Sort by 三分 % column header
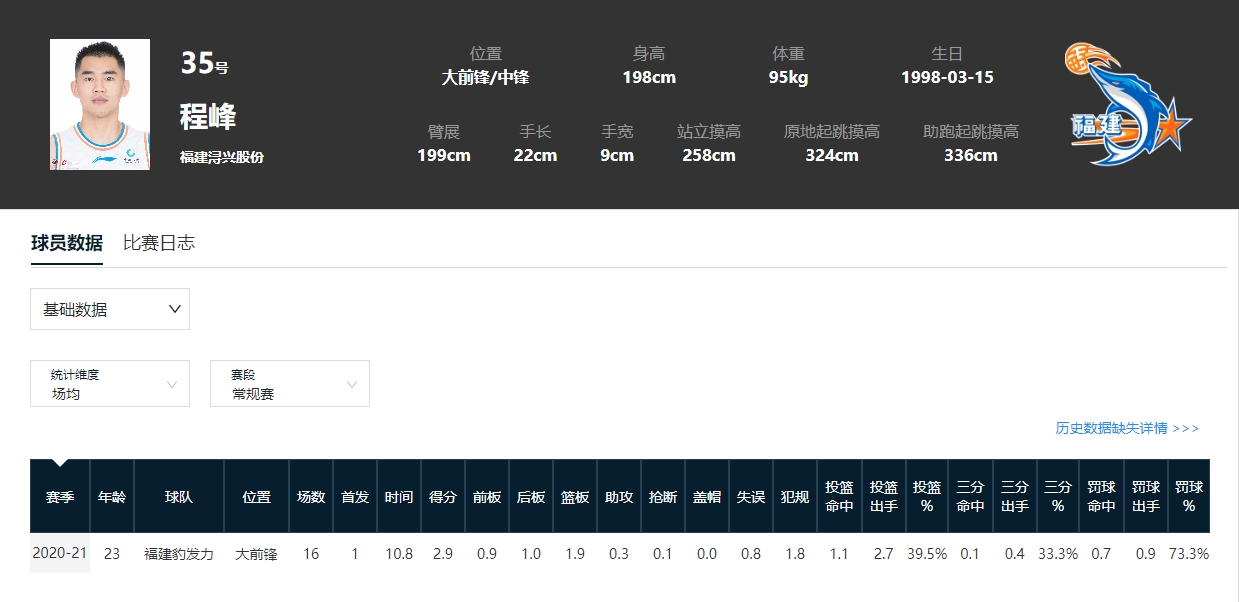 point(1058,497)
